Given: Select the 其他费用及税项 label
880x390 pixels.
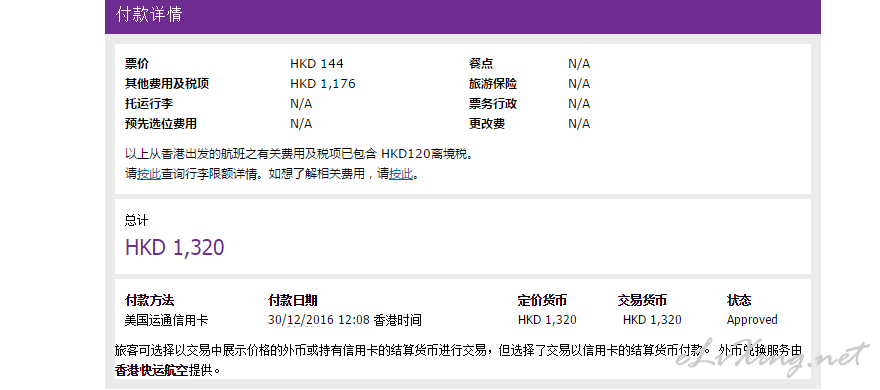Looking at the screenshot, I should point(167,84).
